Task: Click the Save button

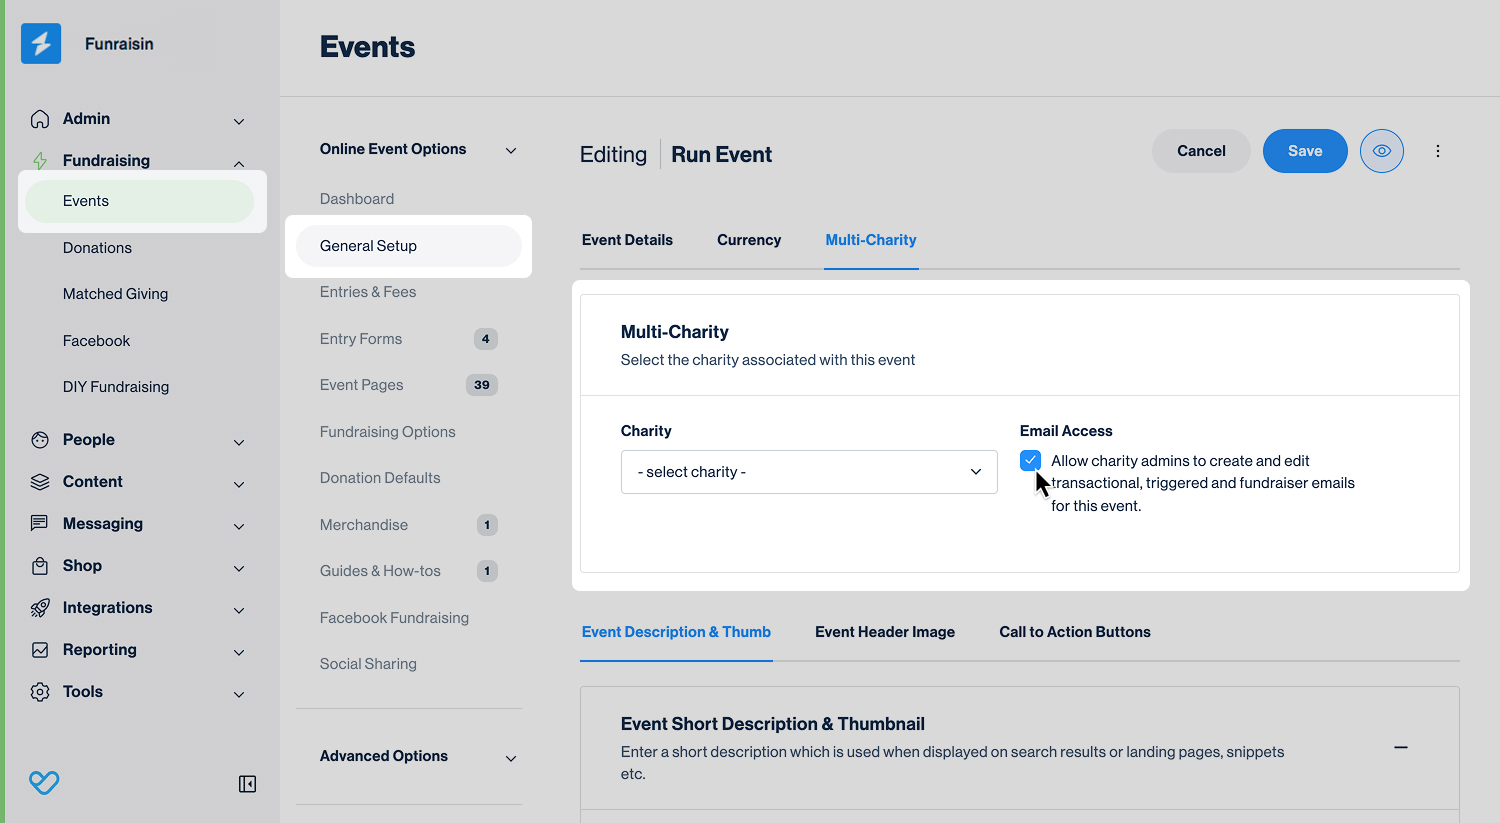Action: tap(1305, 151)
